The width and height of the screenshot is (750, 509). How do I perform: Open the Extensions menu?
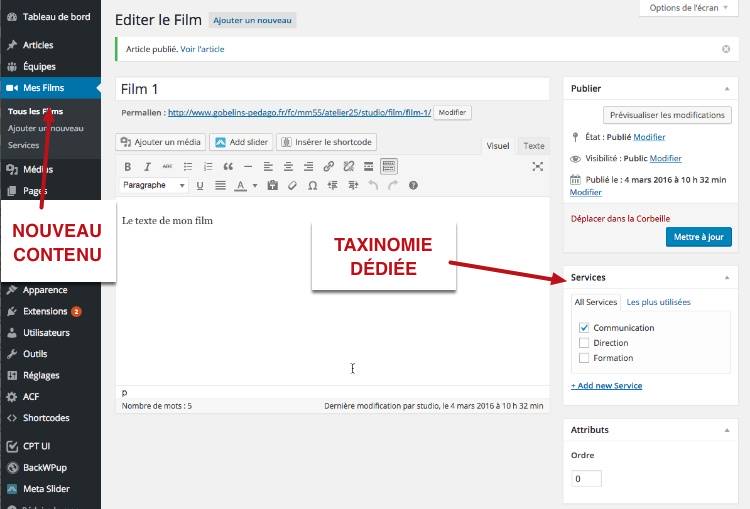coord(50,311)
